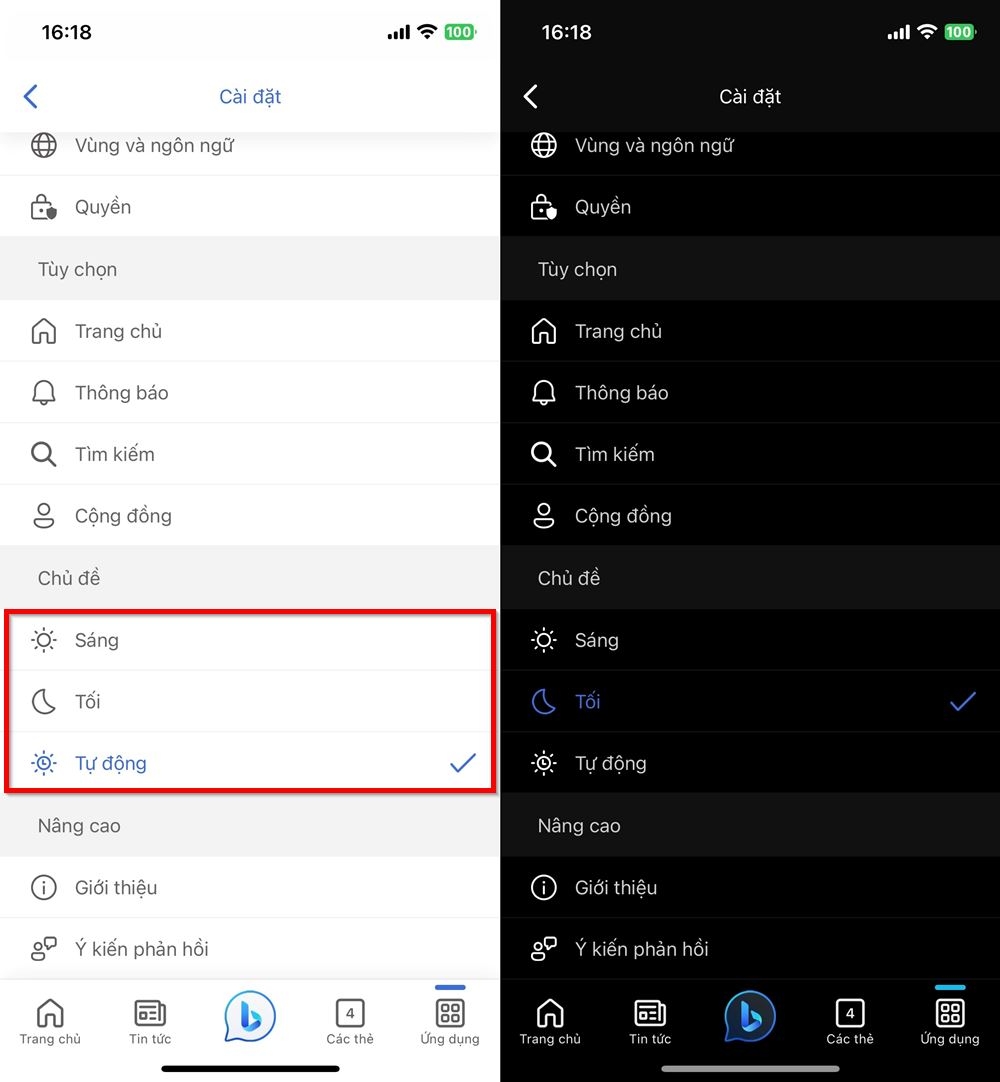This screenshot has height=1082, width=1000.
Task: Select Quyền lock icon in light screen
Action: pyautogui.click(x=43, y=207)
